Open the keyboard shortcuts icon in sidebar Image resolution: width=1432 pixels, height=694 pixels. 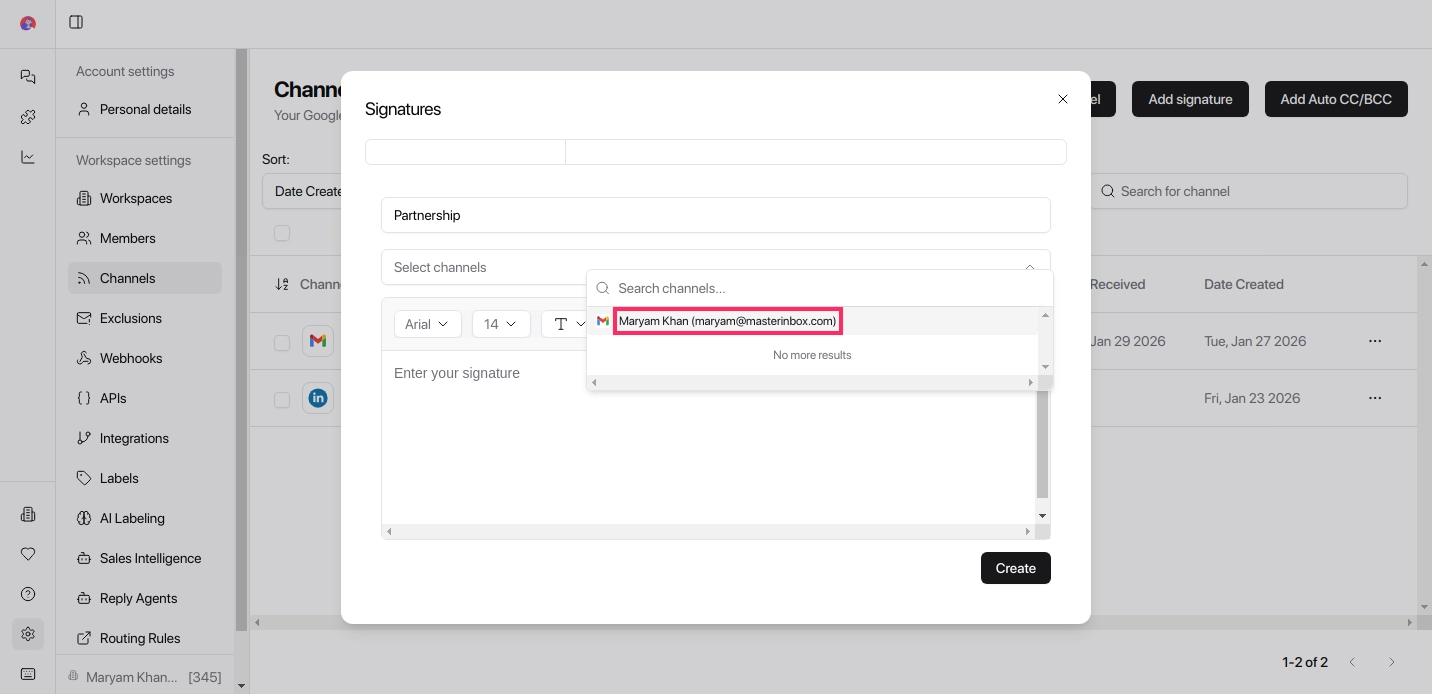coord(28,674)
